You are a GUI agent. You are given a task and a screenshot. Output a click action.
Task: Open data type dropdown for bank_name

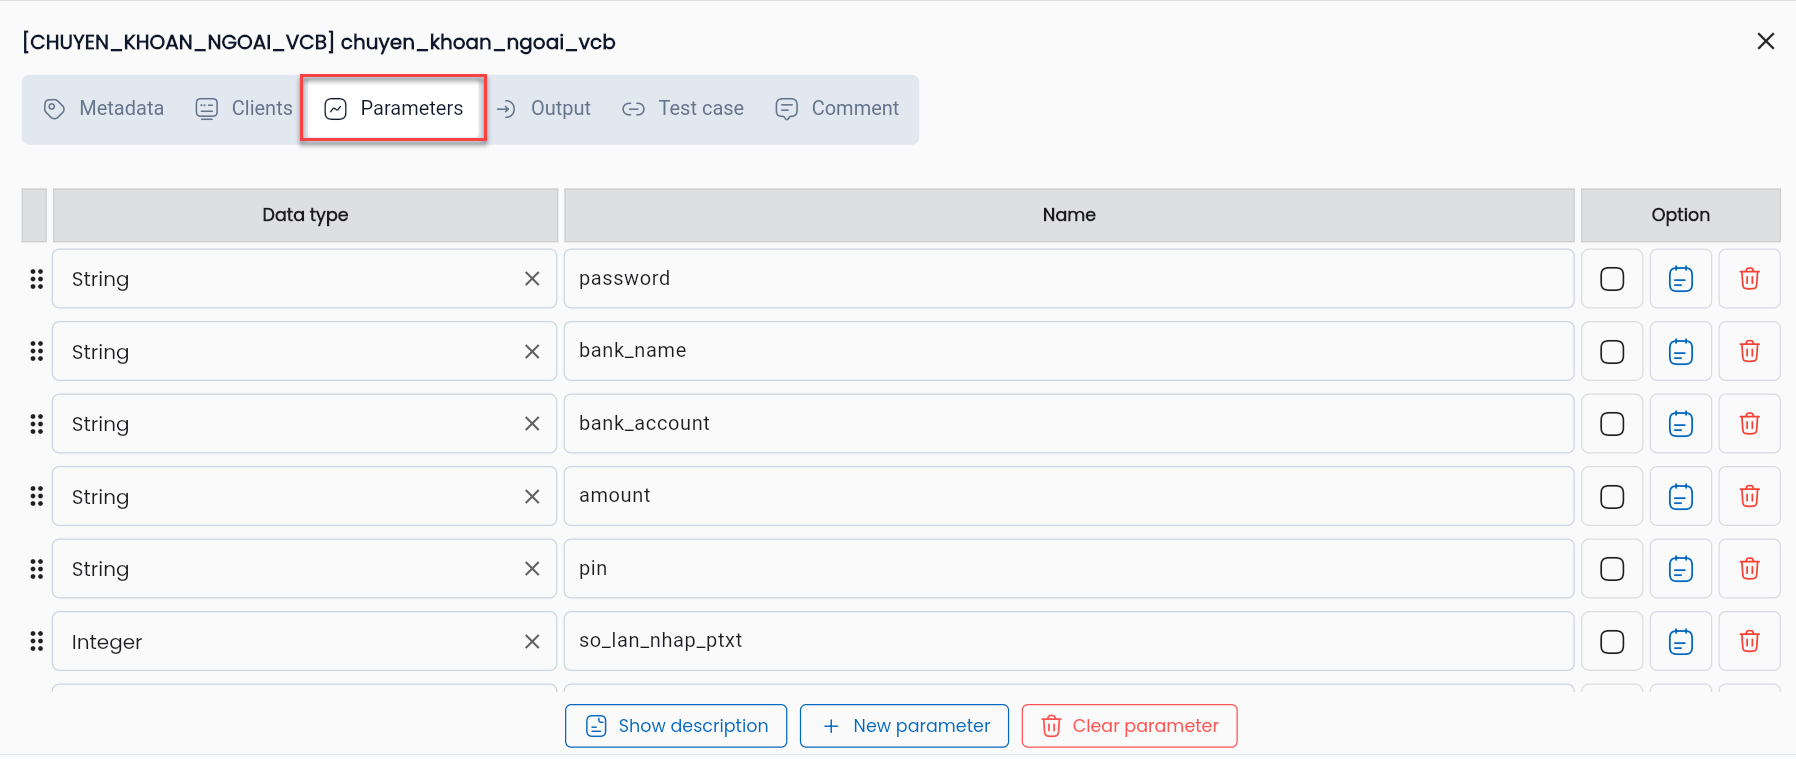pyautogui.click(x=290, y=351)
